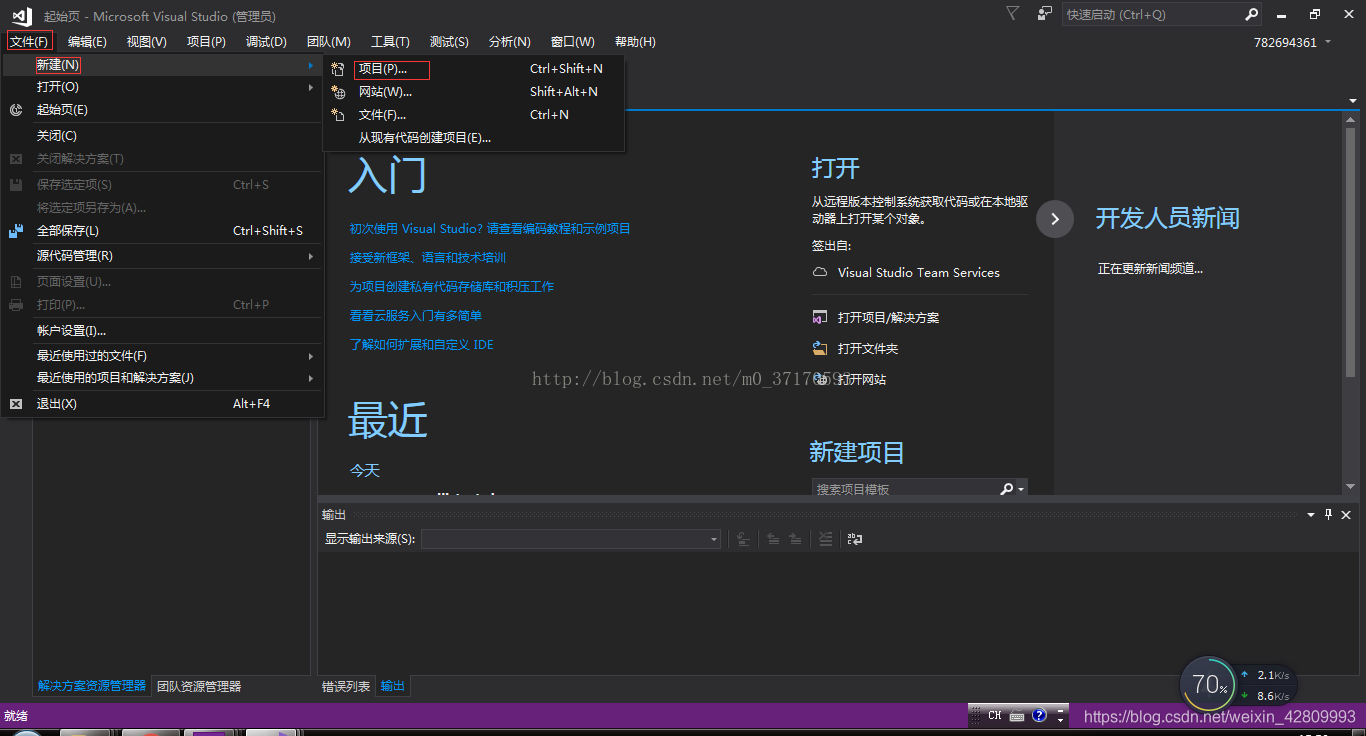1366x736 pixels.
Task: Click the open project/solution icon
Action: [820, 317]
